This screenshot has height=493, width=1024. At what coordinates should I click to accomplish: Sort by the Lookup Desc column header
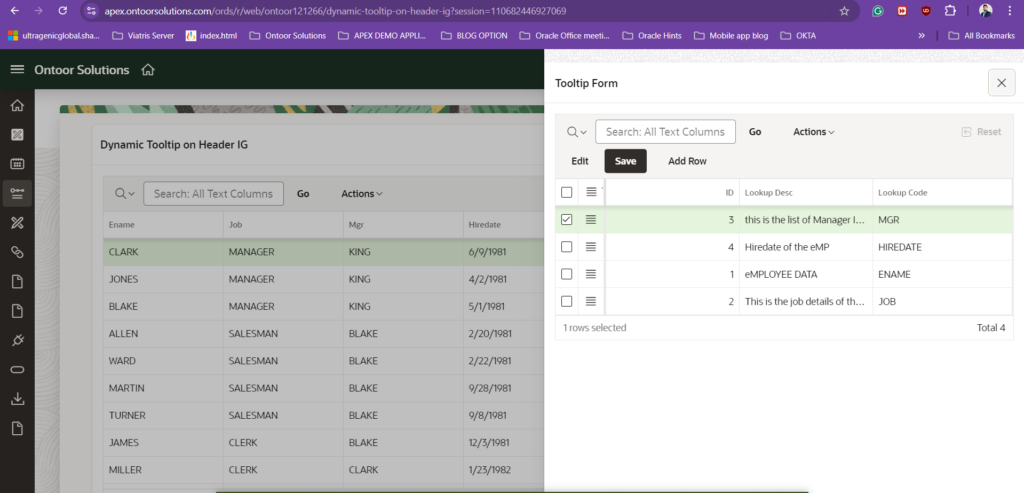coord(768,192)
